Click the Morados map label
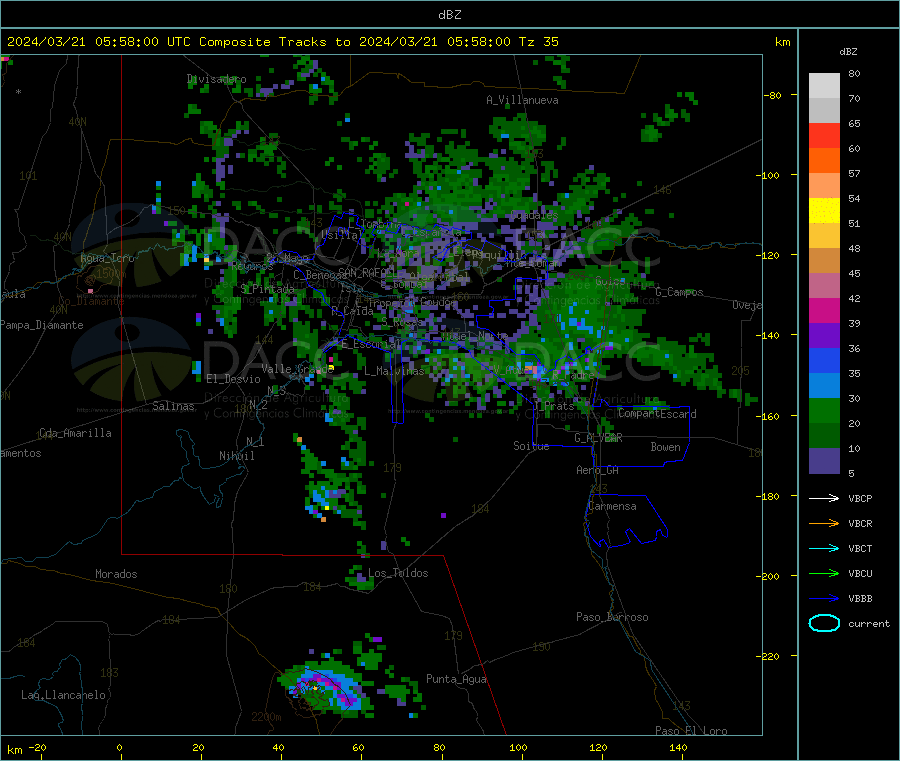Viewport: 900px width, 761px height. coord(116,574)
